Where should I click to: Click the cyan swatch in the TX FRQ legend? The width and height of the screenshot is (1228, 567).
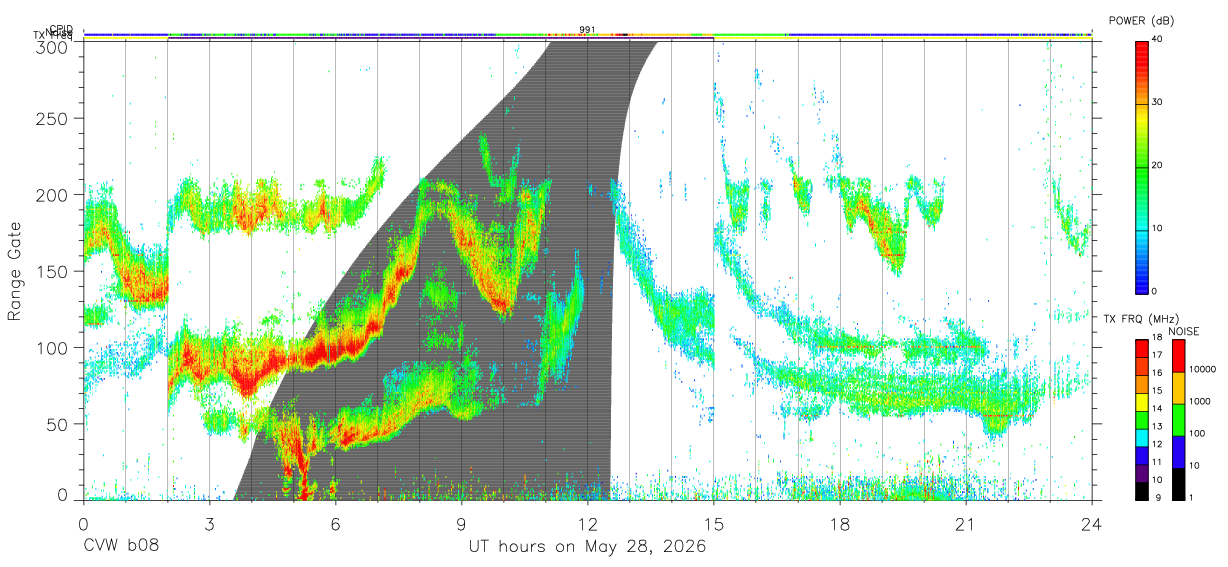pos(1141,436)
